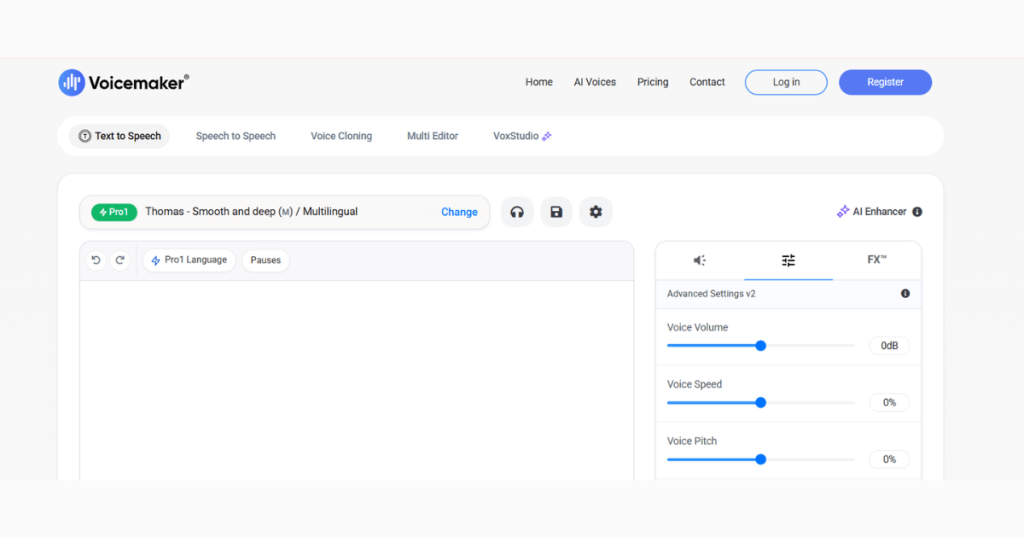This screenshot has width=1024, height=538.
Task: Open the VoxStudio tab
Action: pos(522,136)
